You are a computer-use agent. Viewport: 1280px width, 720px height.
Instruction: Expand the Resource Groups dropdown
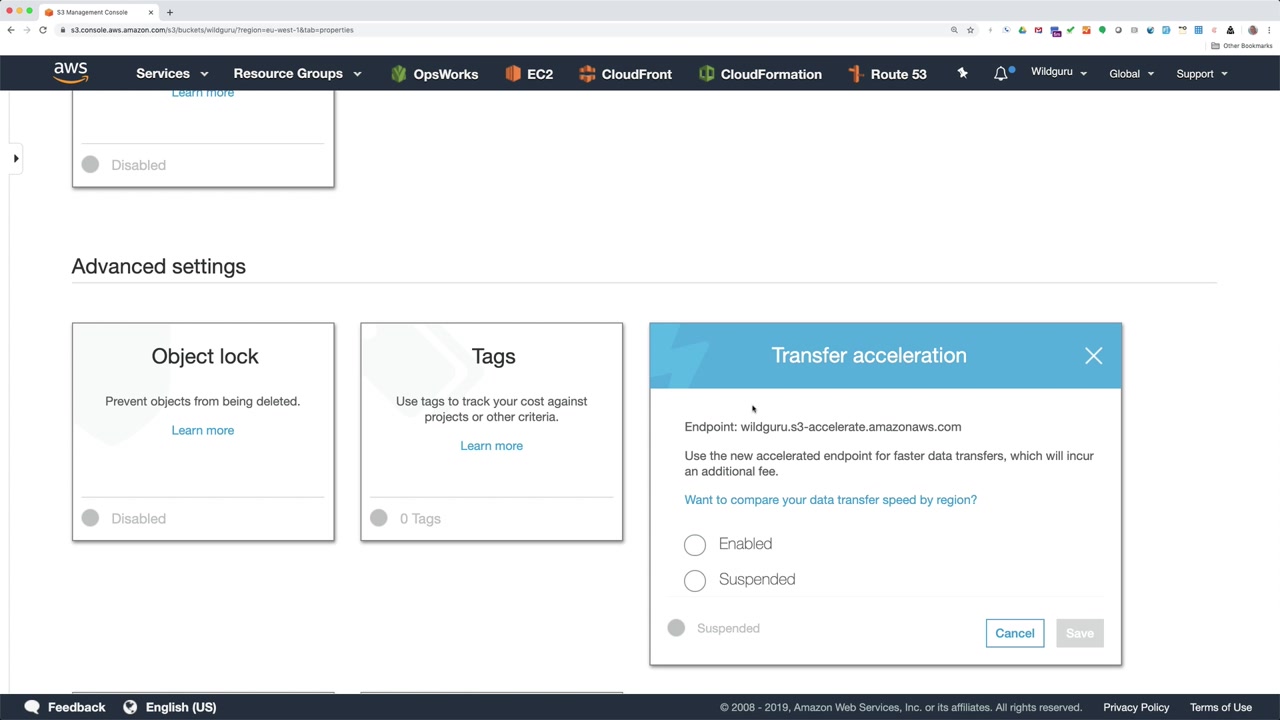pyautogui.click(x=297, y=74)
